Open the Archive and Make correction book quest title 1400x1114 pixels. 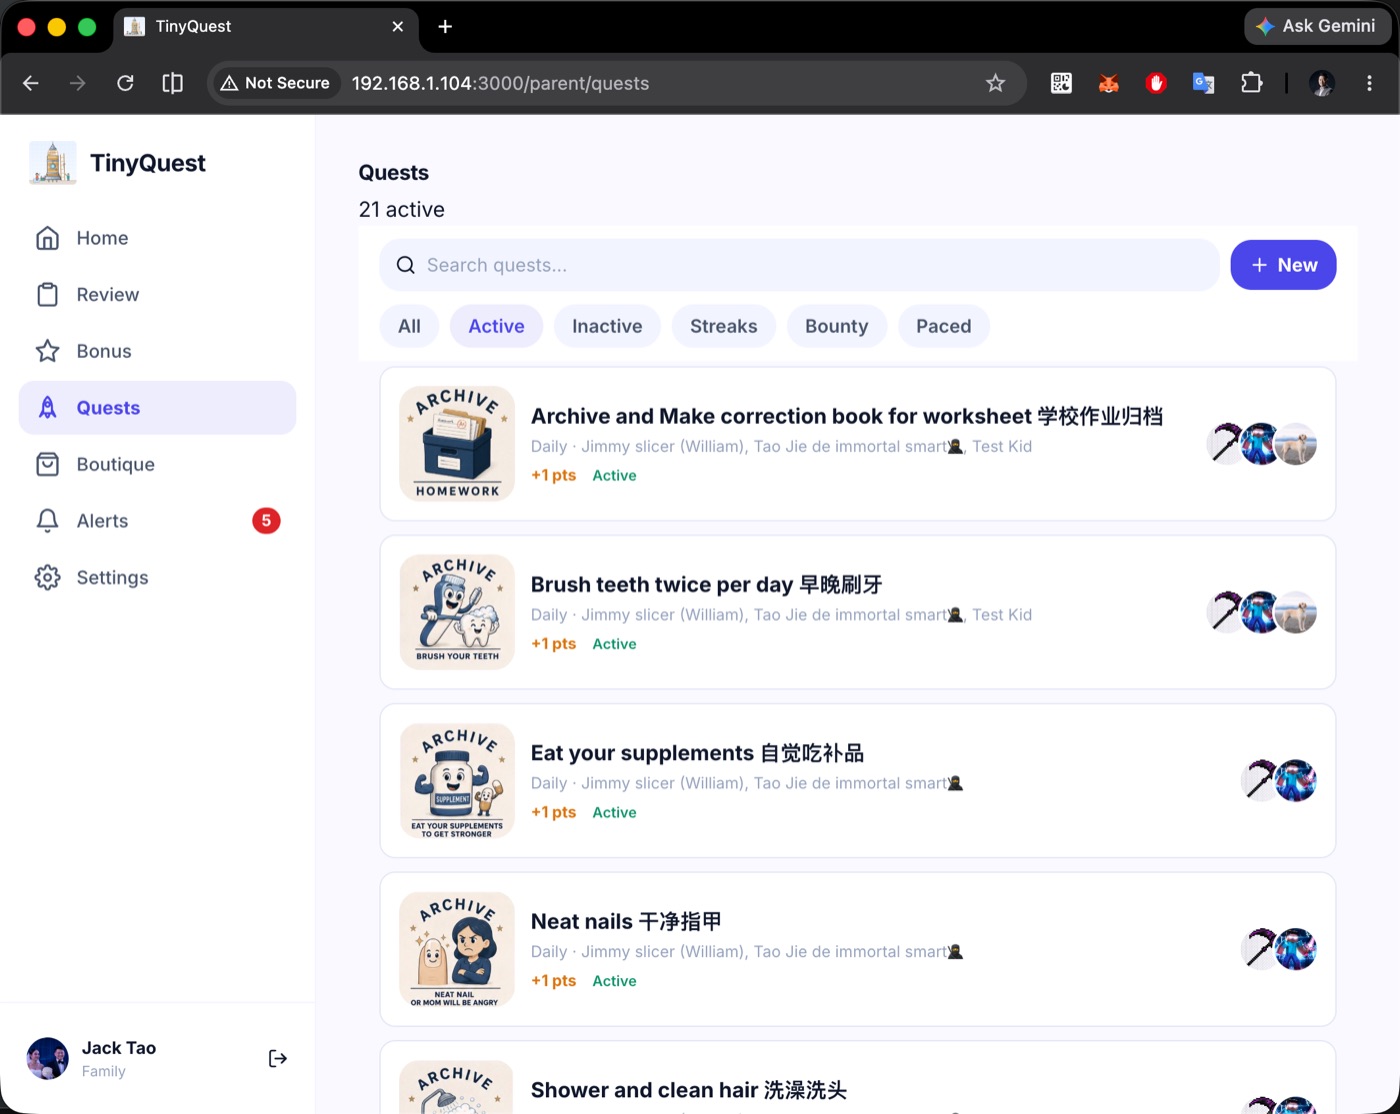pyautogui.click(x=846, y=416)
